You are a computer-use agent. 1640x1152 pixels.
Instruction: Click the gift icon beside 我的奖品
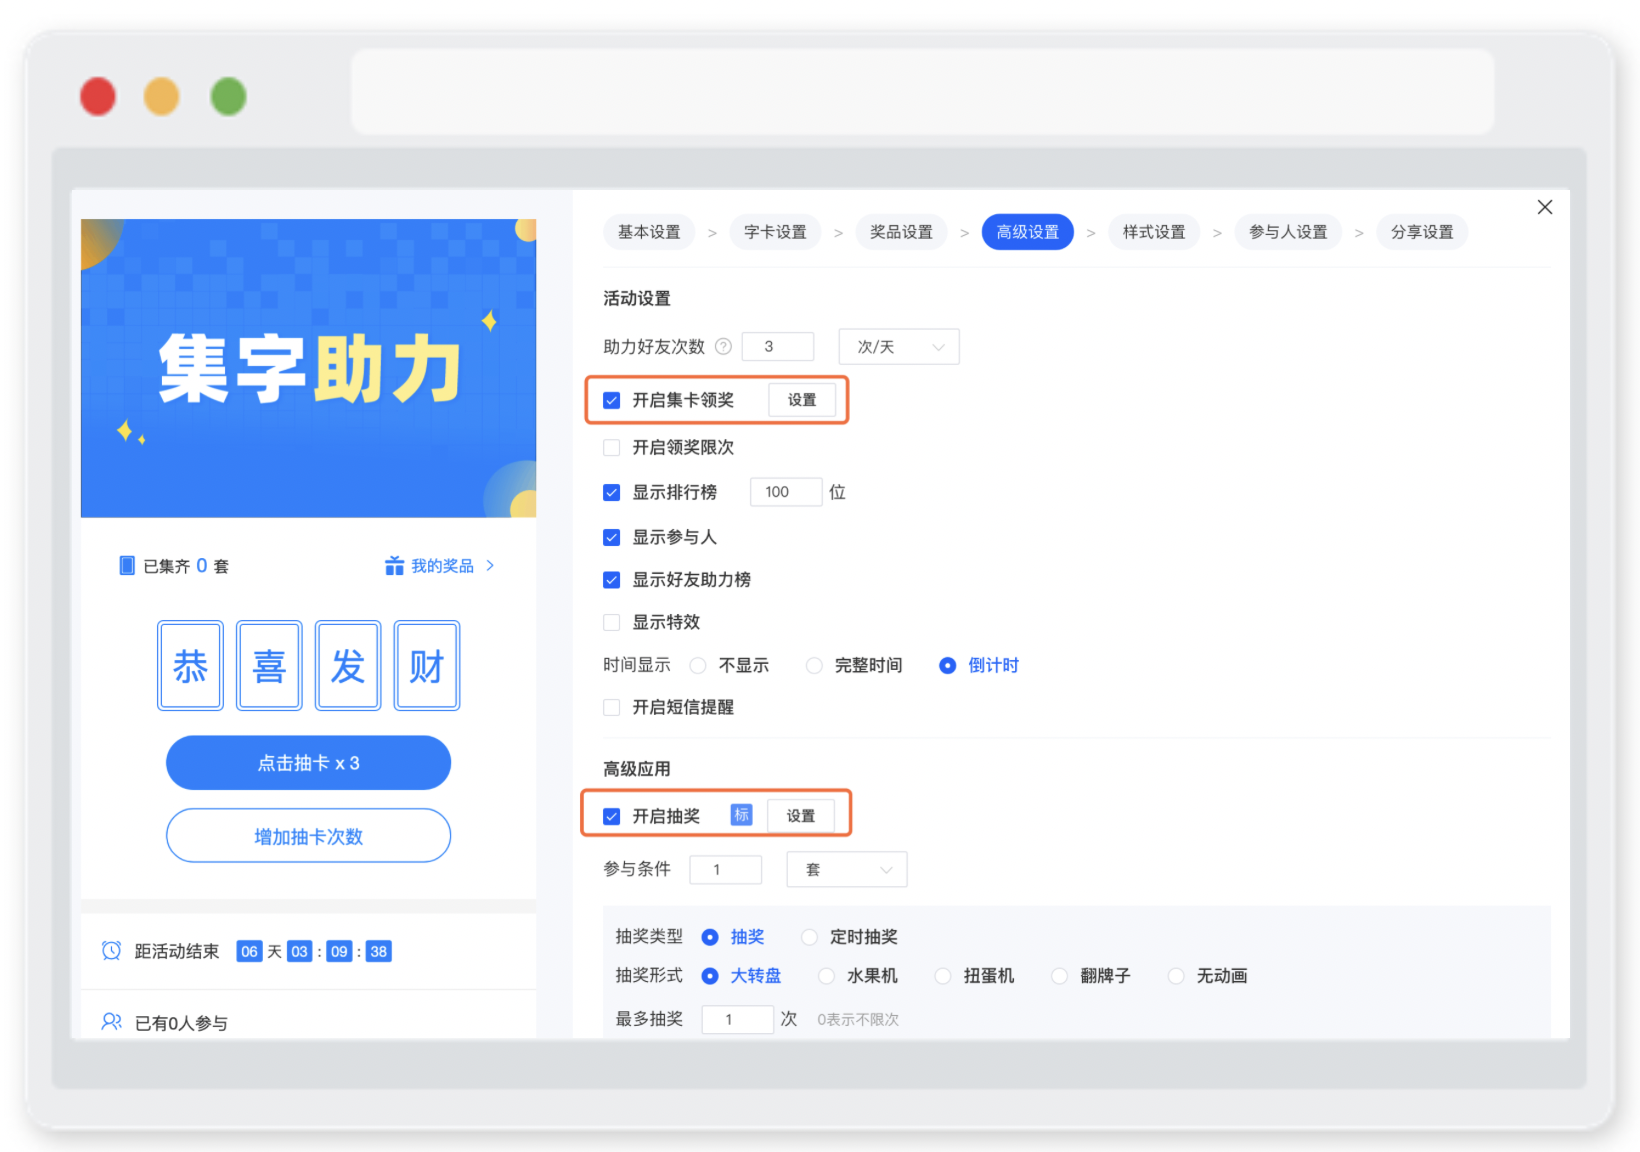click(x=394, y=566)
